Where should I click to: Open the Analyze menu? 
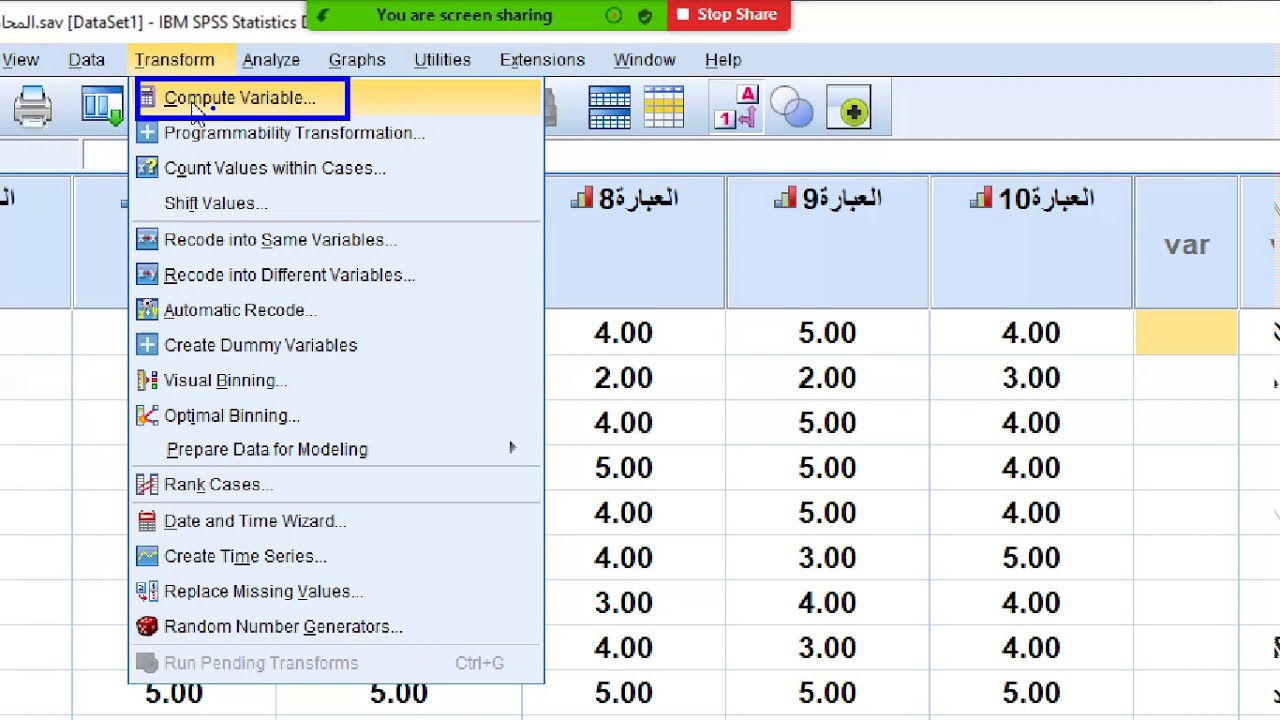[x=271, y=60]
